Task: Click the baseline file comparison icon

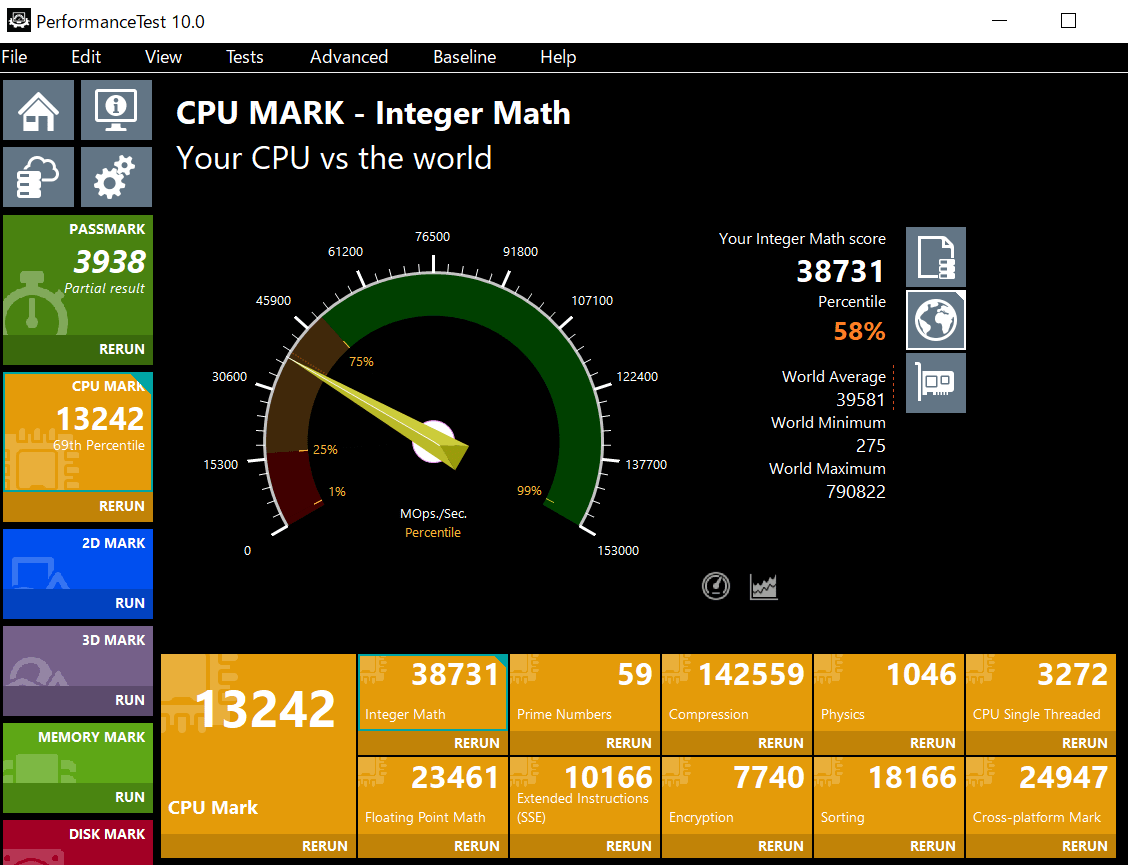Action: point(935,257)
